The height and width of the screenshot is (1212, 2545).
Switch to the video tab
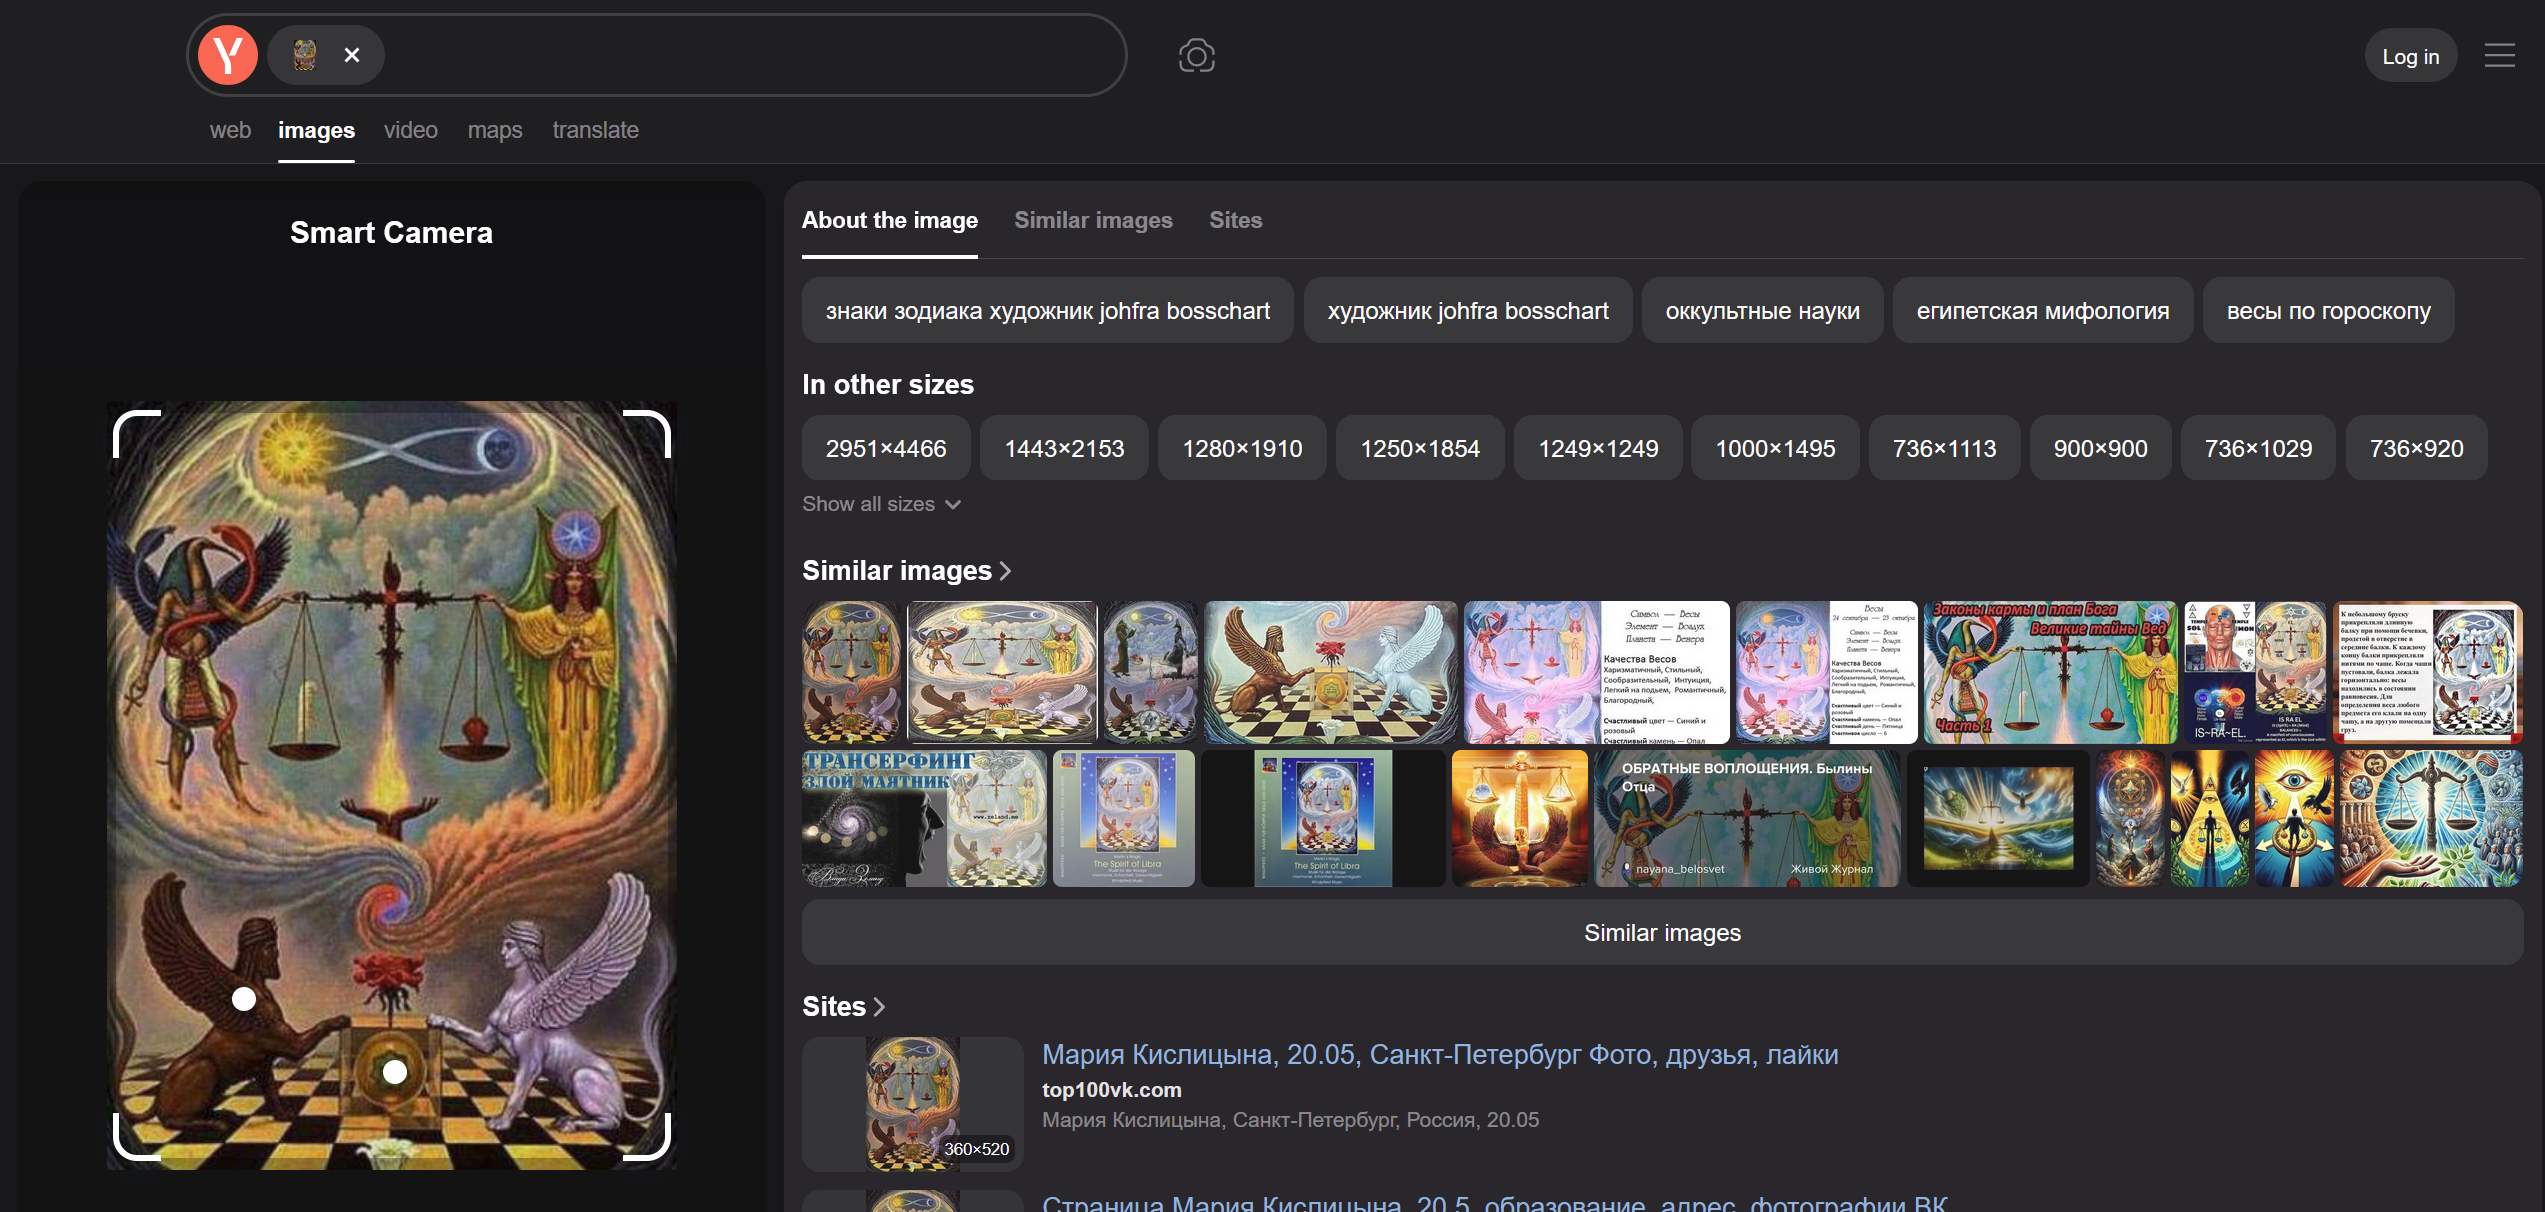(x=411, y=130)
